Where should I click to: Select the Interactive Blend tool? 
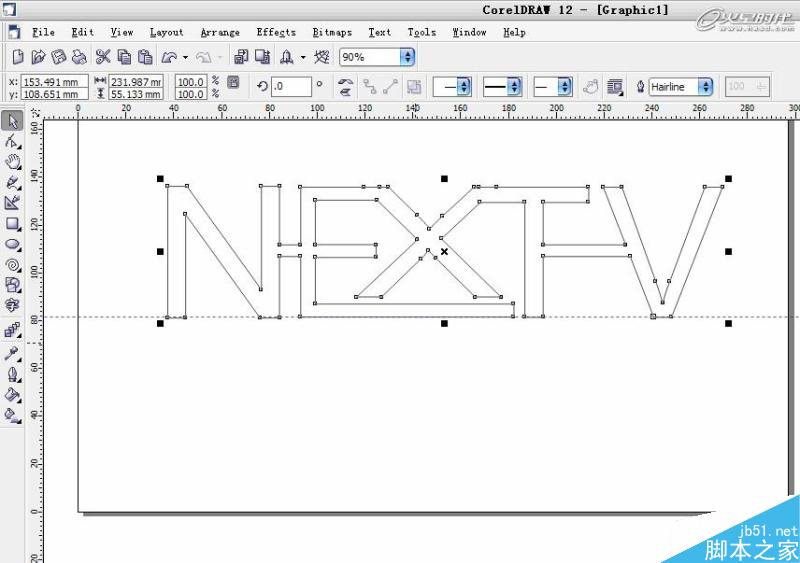coord(12,330)
